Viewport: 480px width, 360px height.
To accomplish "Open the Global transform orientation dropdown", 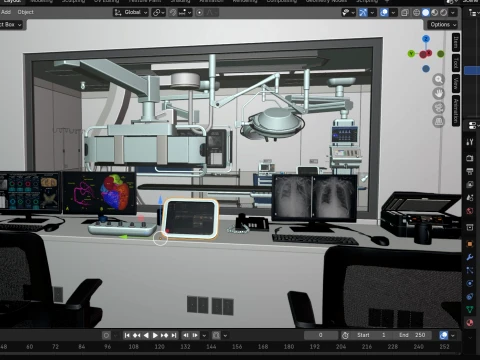I will [x=131, y=13].
